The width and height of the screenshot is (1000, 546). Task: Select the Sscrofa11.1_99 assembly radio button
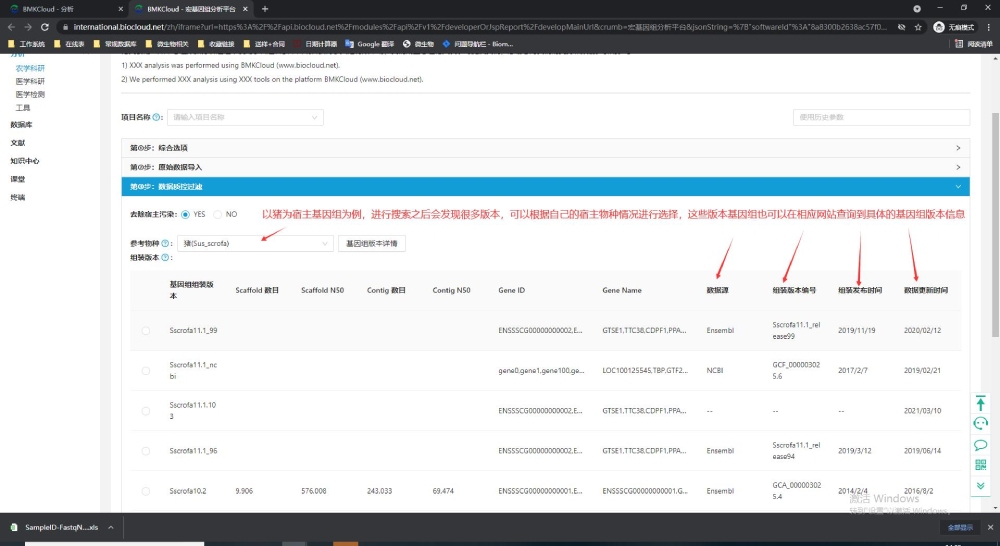(146, 330)
